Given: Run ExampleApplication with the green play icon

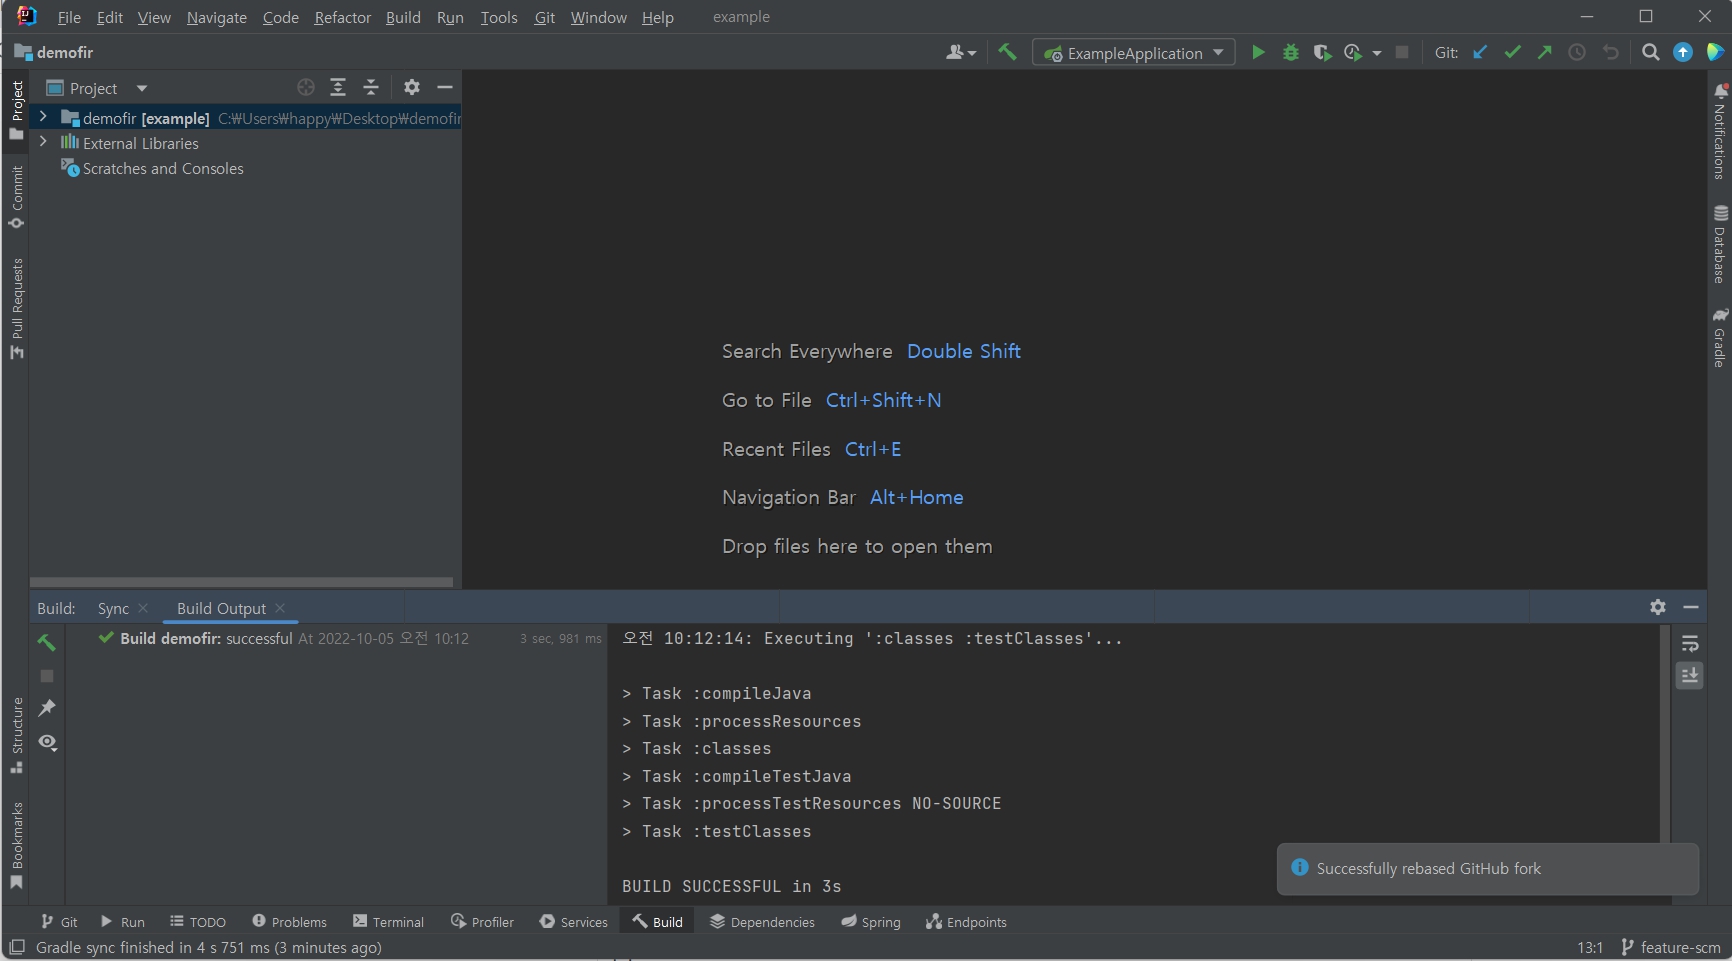Looking at the screenshot, I should coord(1258,52).
